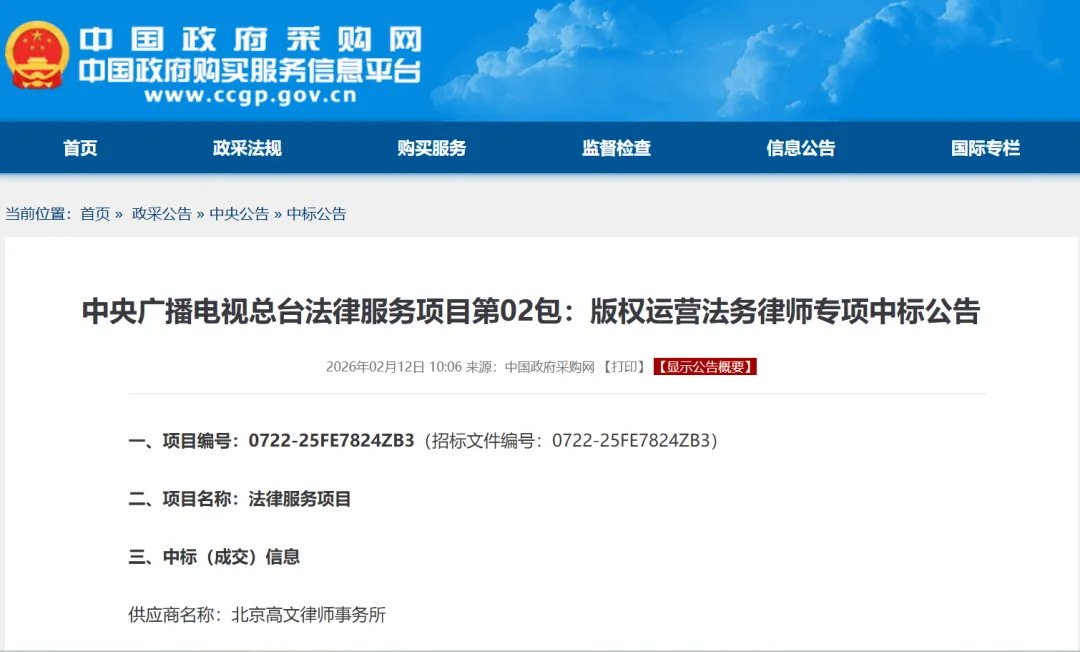Screen dimensions: 1080x652
Task: Open the 中标公告 breadcrumb link
Action: point(316,214)
